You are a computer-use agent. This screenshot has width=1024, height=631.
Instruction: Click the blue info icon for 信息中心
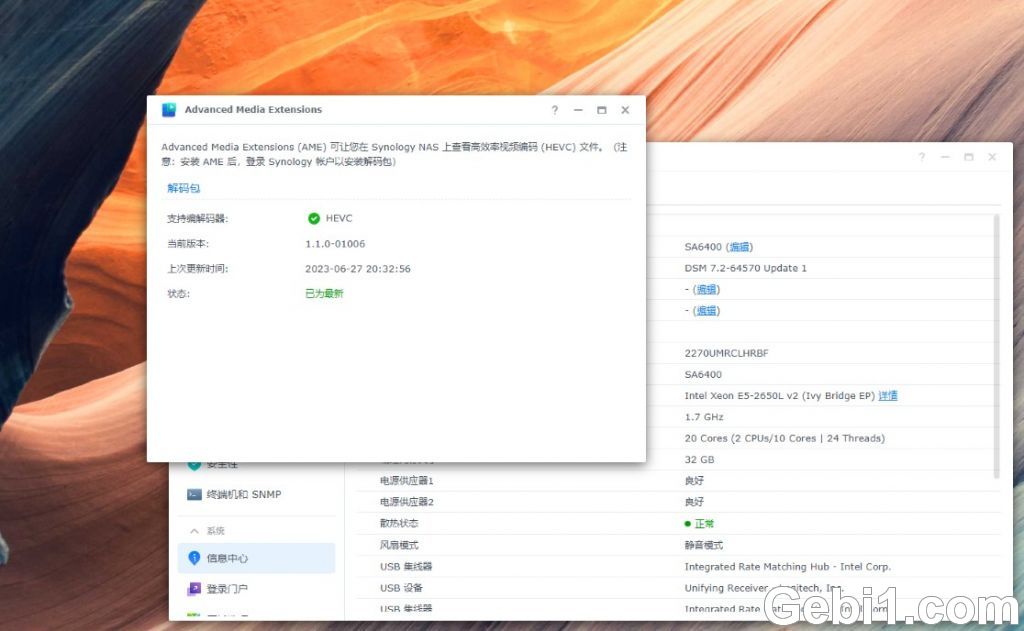click(194, 558)
